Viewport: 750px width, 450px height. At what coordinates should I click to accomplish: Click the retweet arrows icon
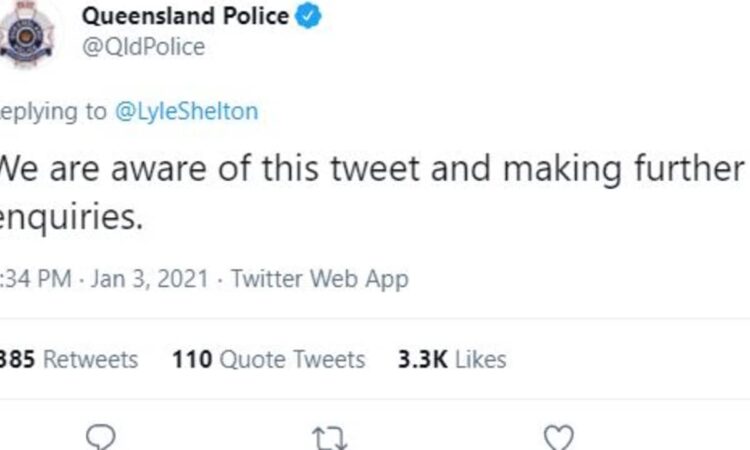(x=330, y=438)
